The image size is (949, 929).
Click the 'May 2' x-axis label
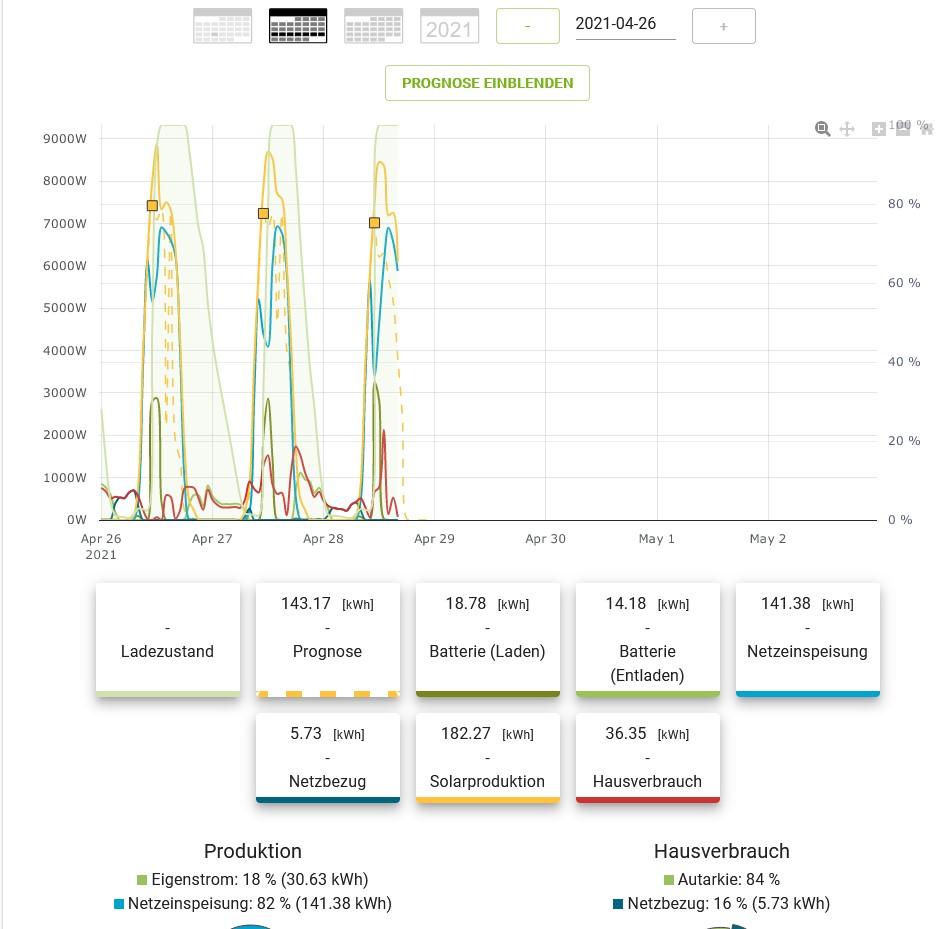tap(767, 539)
